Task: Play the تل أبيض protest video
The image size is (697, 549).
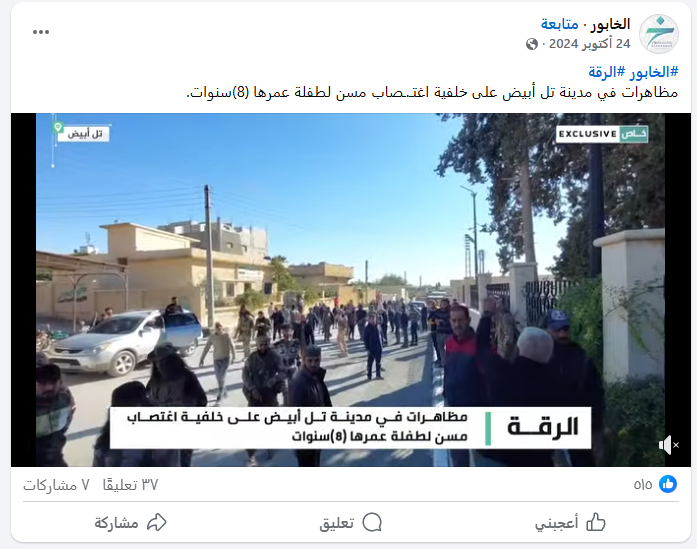Action: pyautogui.click(x=351, y=289)
